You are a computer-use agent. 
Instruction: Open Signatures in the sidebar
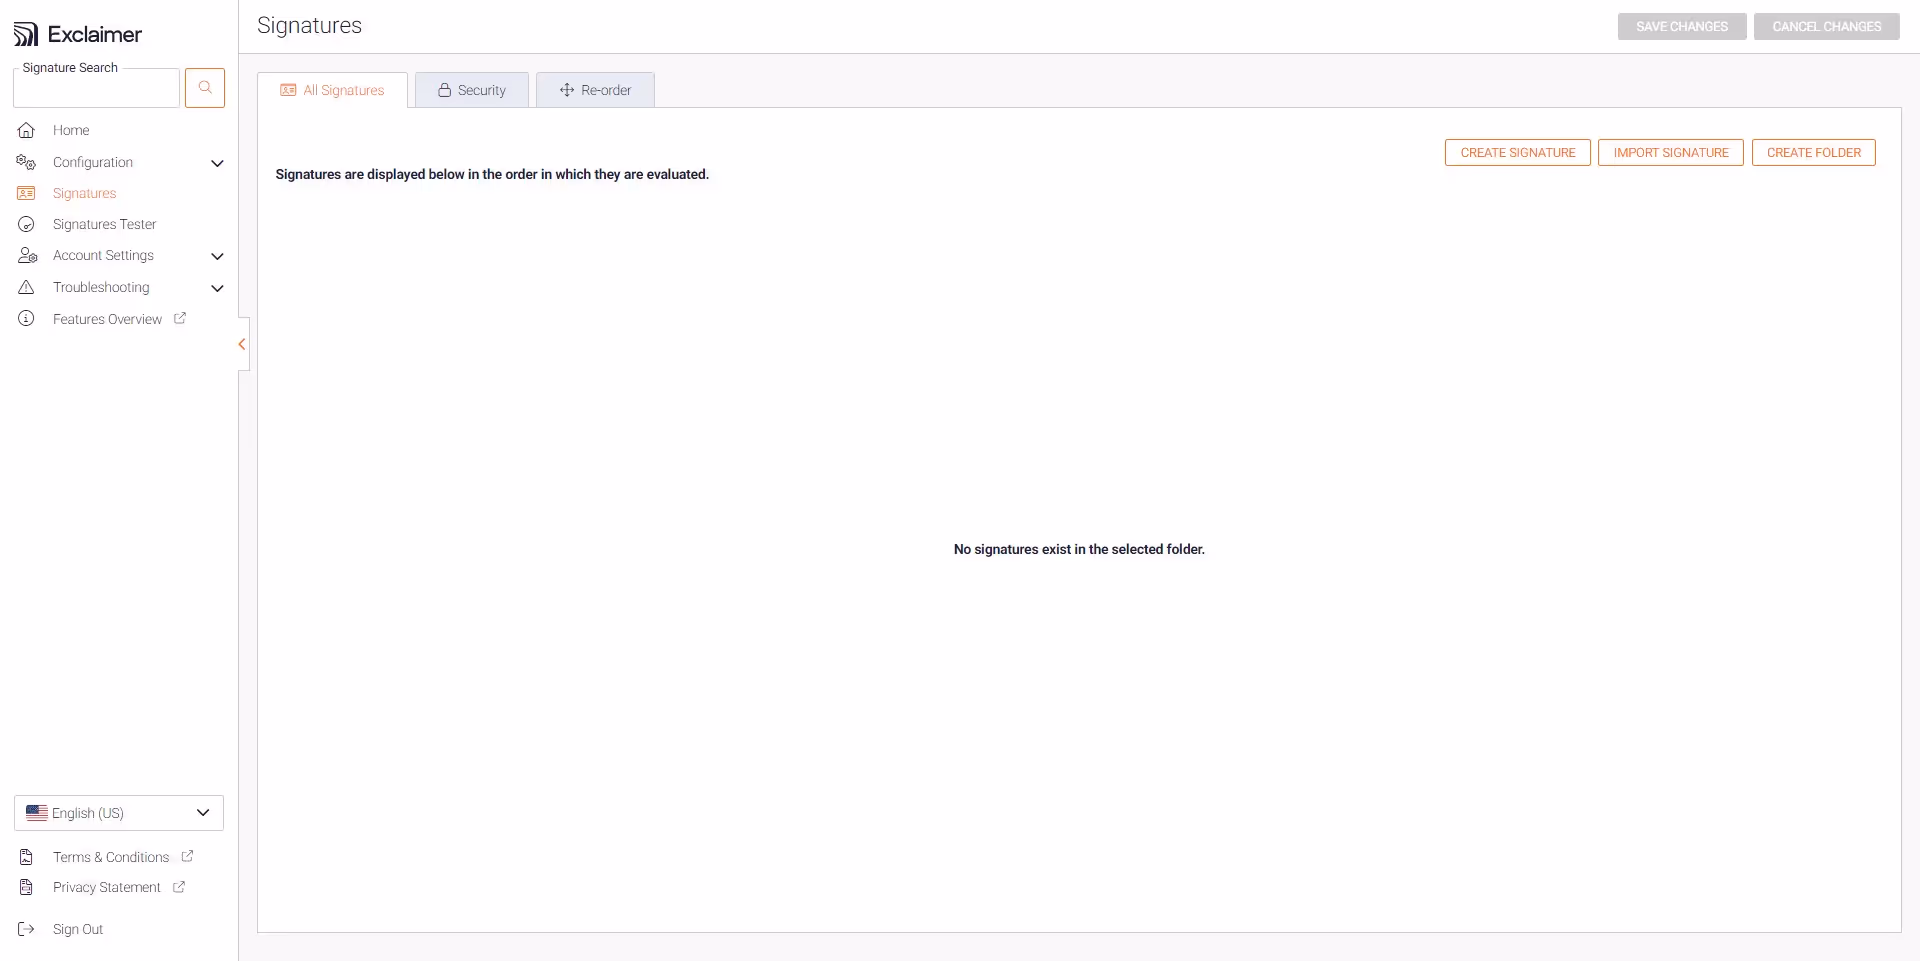(x=84, y=193)
